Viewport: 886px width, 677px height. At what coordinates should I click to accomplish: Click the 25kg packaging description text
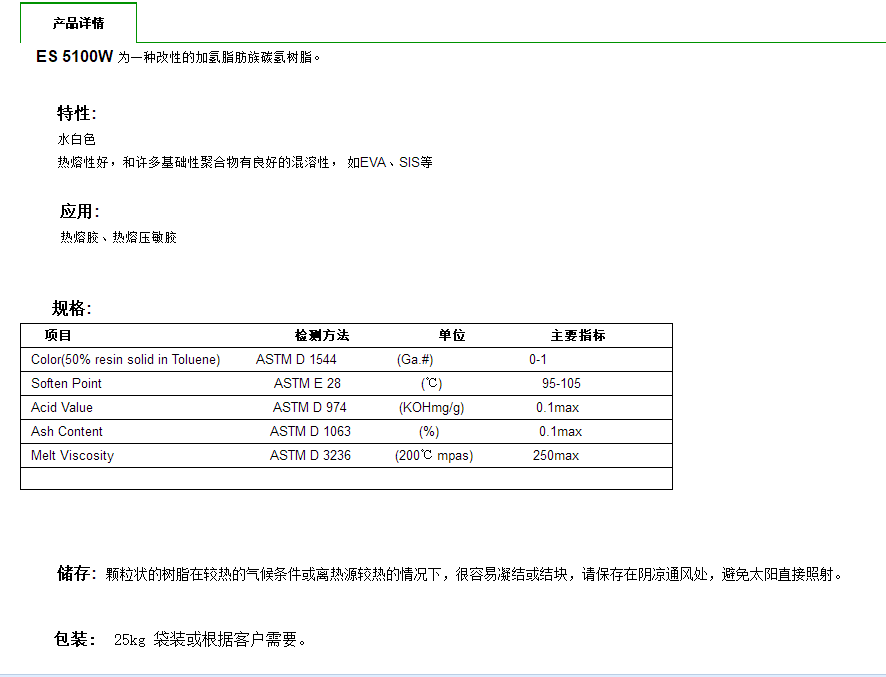point(209,640)
